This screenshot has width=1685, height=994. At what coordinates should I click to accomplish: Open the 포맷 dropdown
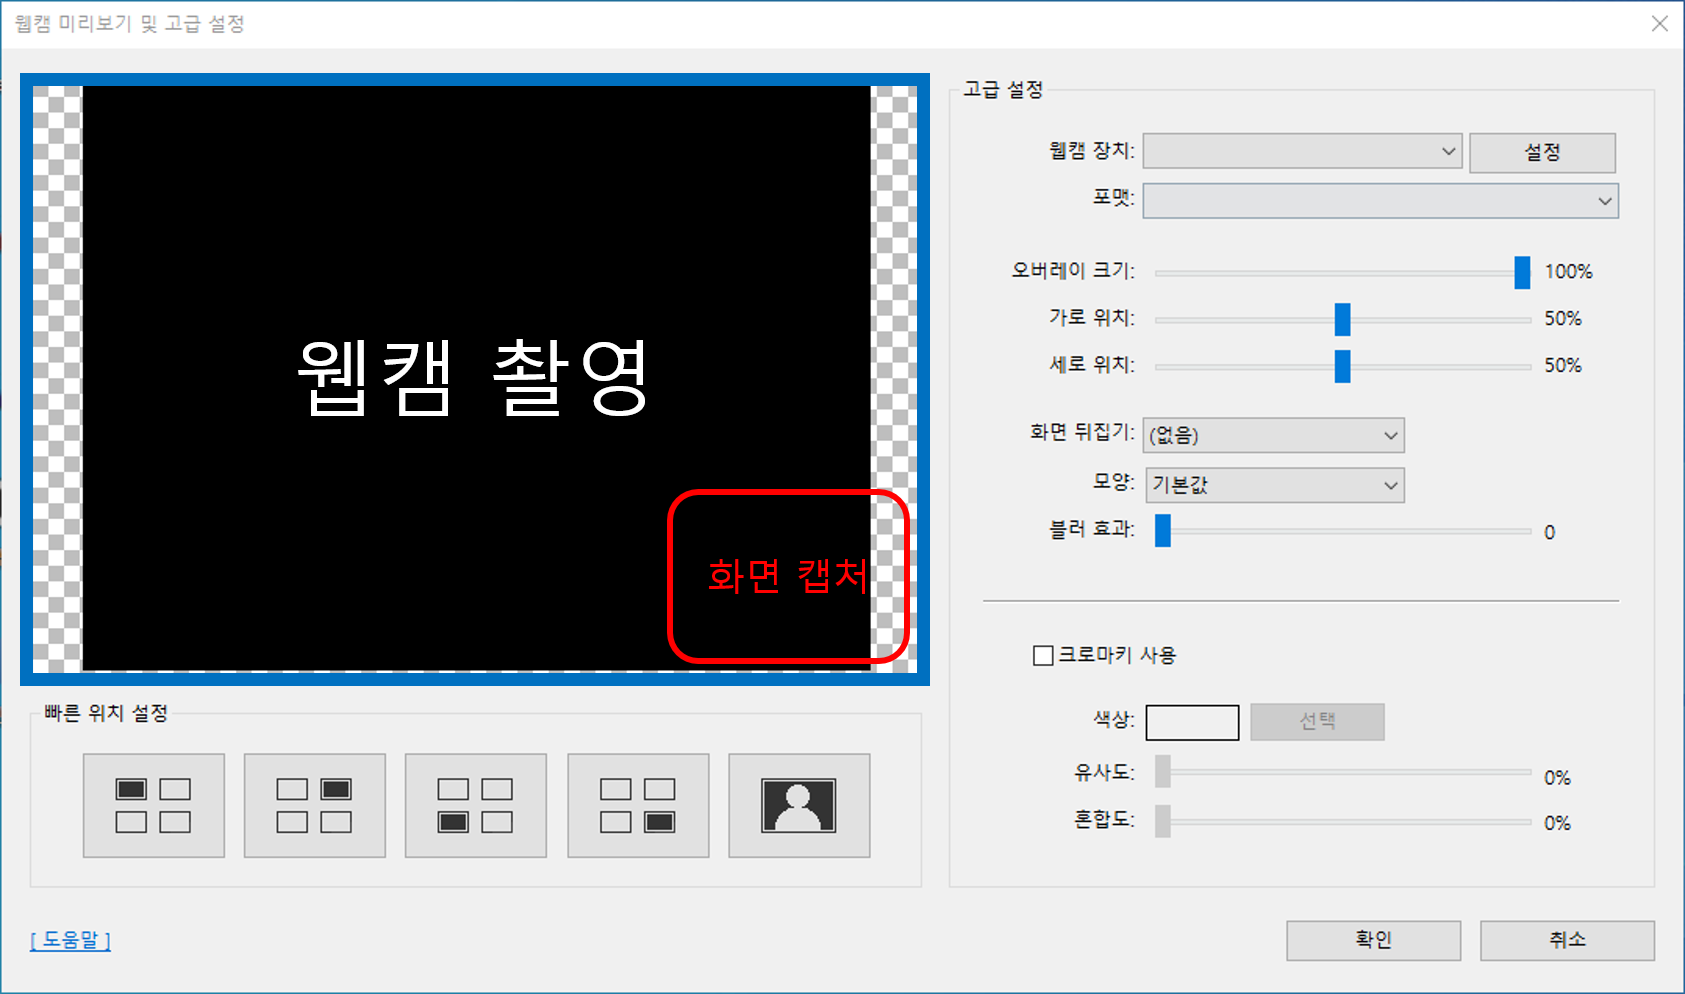(1380, 201)
